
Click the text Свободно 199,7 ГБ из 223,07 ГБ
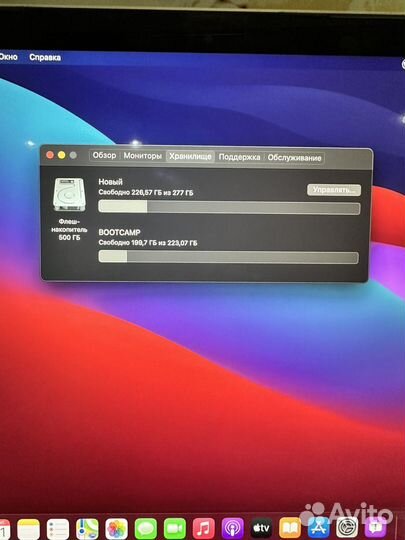click(148, 243)
